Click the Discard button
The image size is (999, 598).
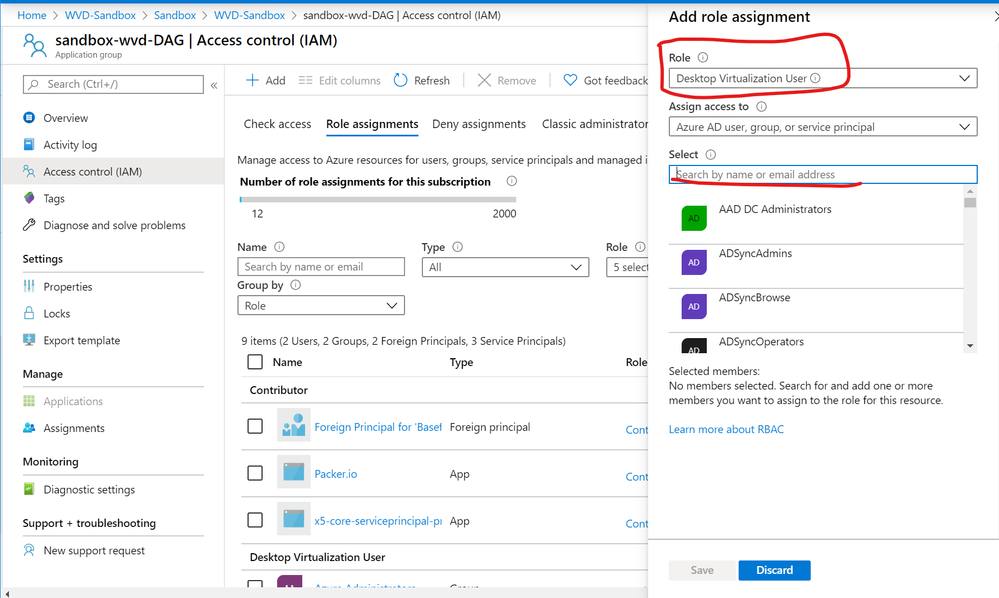point(774,570)
